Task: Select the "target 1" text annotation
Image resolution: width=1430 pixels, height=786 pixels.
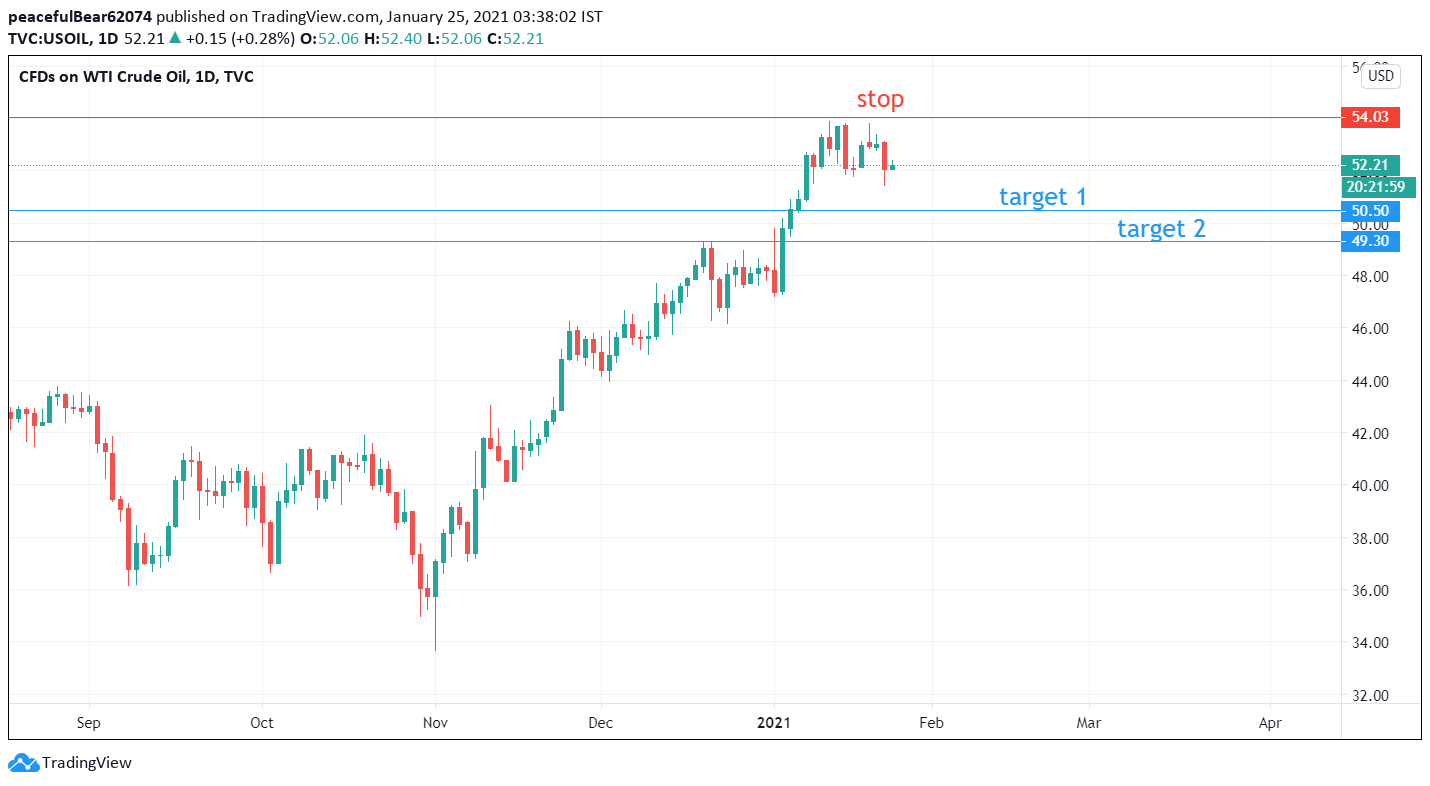Action: pos(1042,196)
